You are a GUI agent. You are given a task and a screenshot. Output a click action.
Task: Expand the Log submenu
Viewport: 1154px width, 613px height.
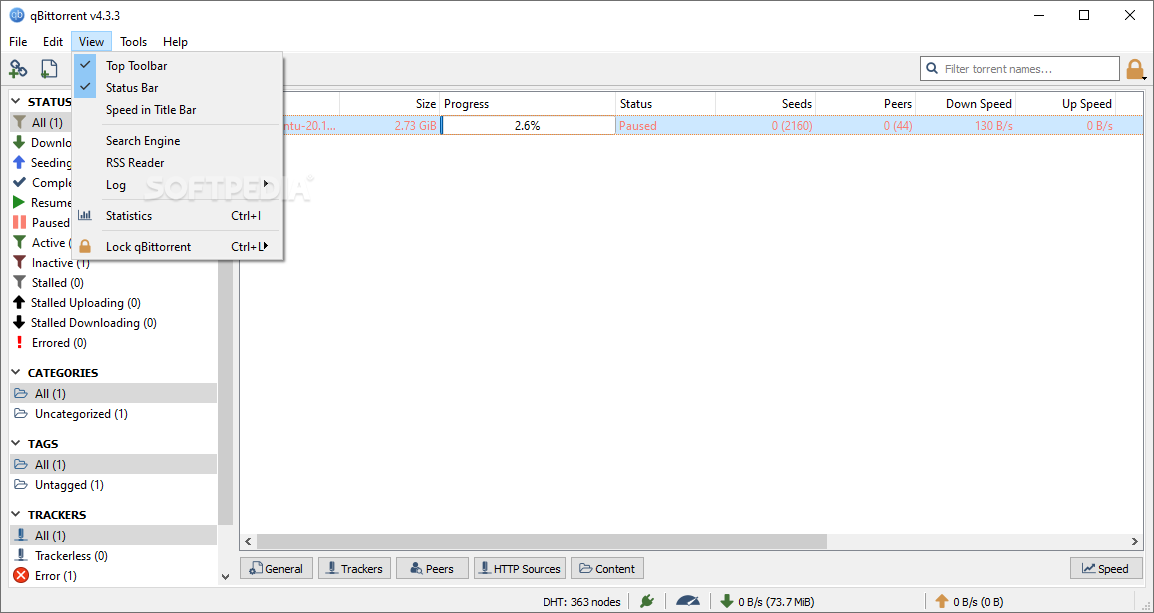pyautogui.click(x=177, y=185)
